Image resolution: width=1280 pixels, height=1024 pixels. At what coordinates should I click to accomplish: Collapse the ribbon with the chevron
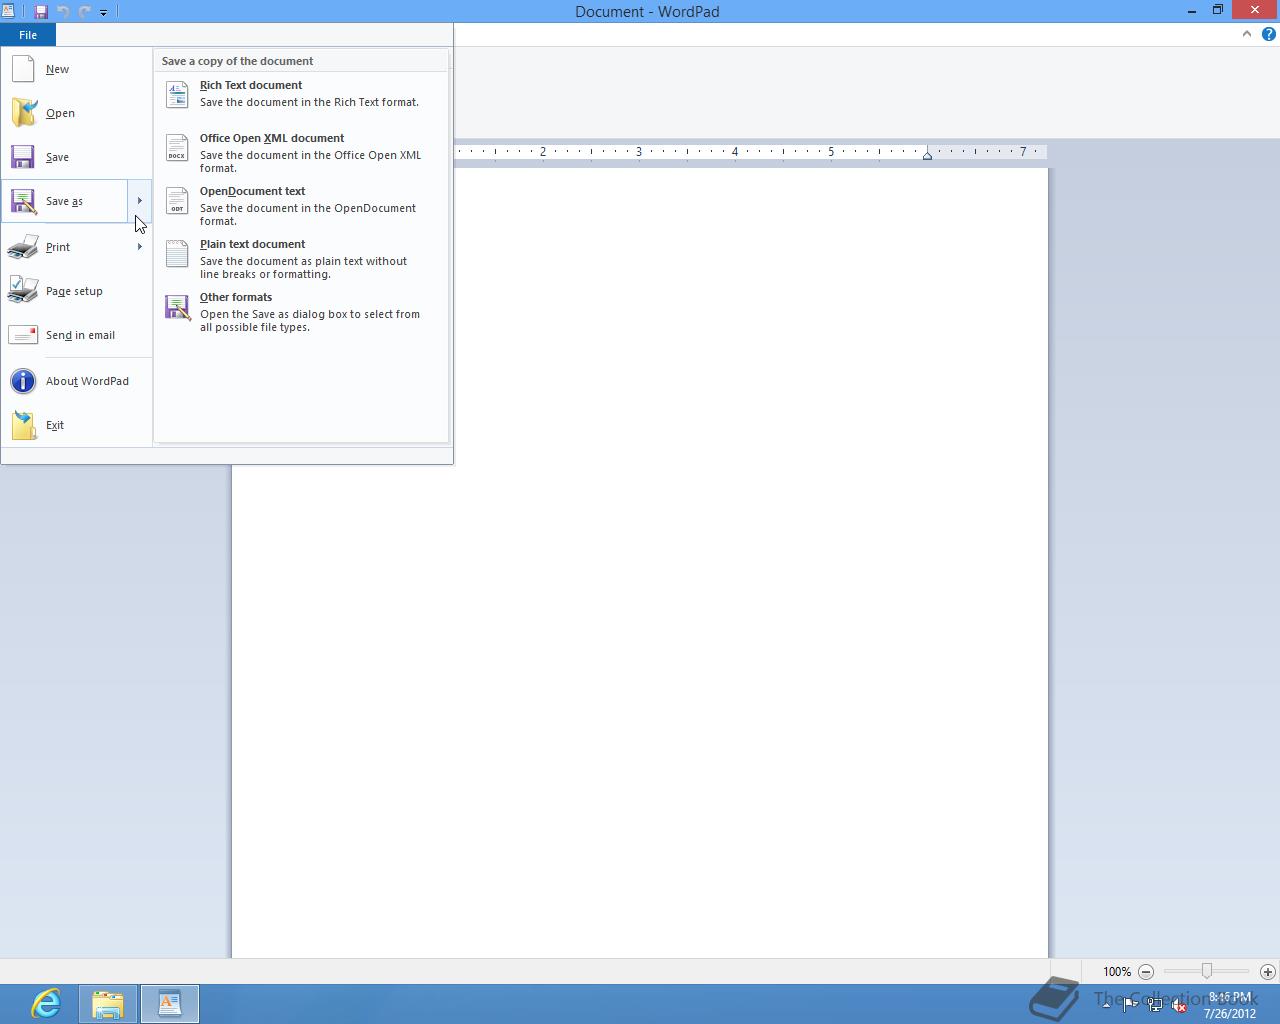(x=1246, y=34)
